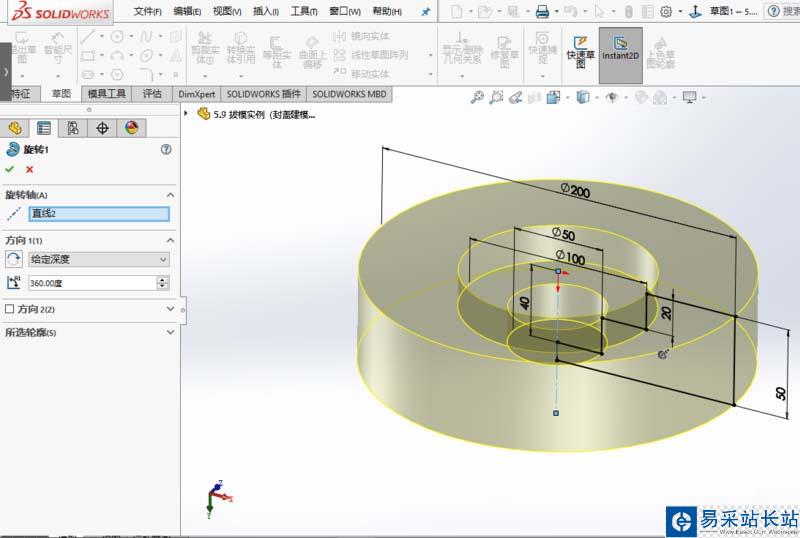Click the 直线2 rotation axis field
This screenshot has height=538, width=800.
point(99,214)
